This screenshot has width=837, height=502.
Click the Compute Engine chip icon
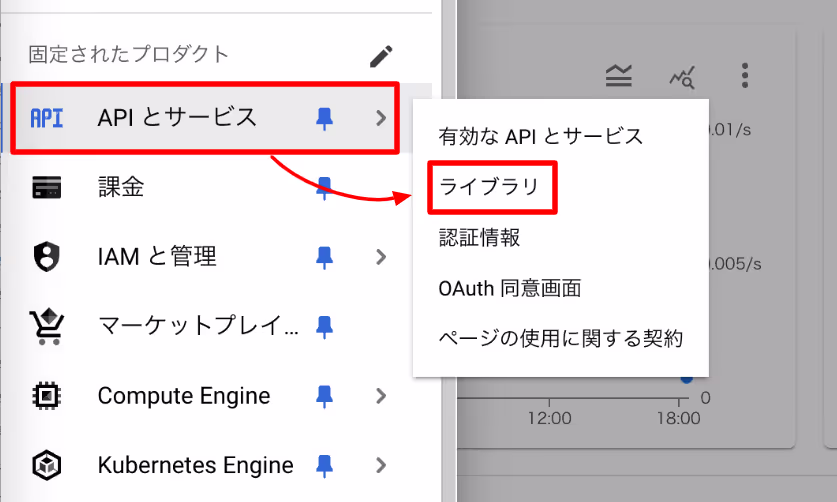coord(46,396)
